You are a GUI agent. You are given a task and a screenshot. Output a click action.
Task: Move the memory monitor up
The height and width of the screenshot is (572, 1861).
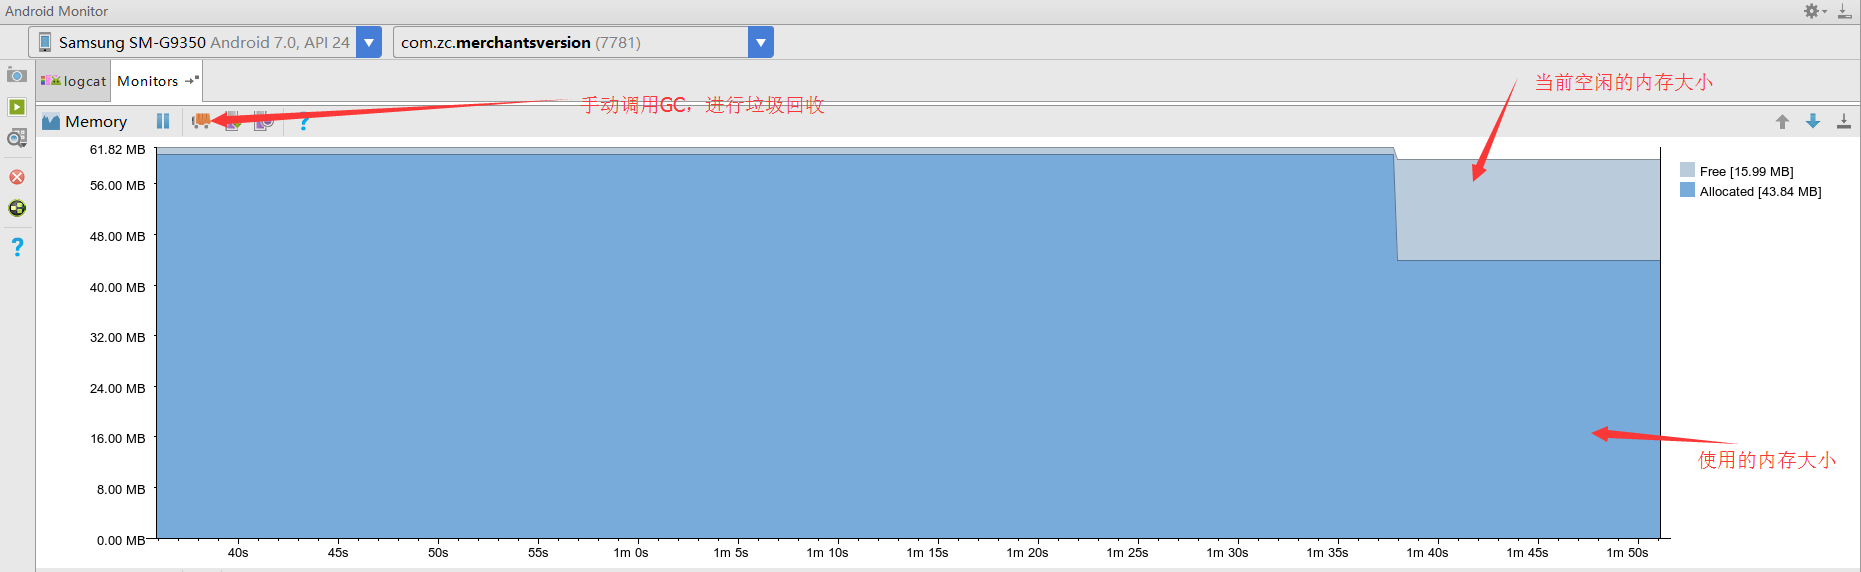point(1782,122)
